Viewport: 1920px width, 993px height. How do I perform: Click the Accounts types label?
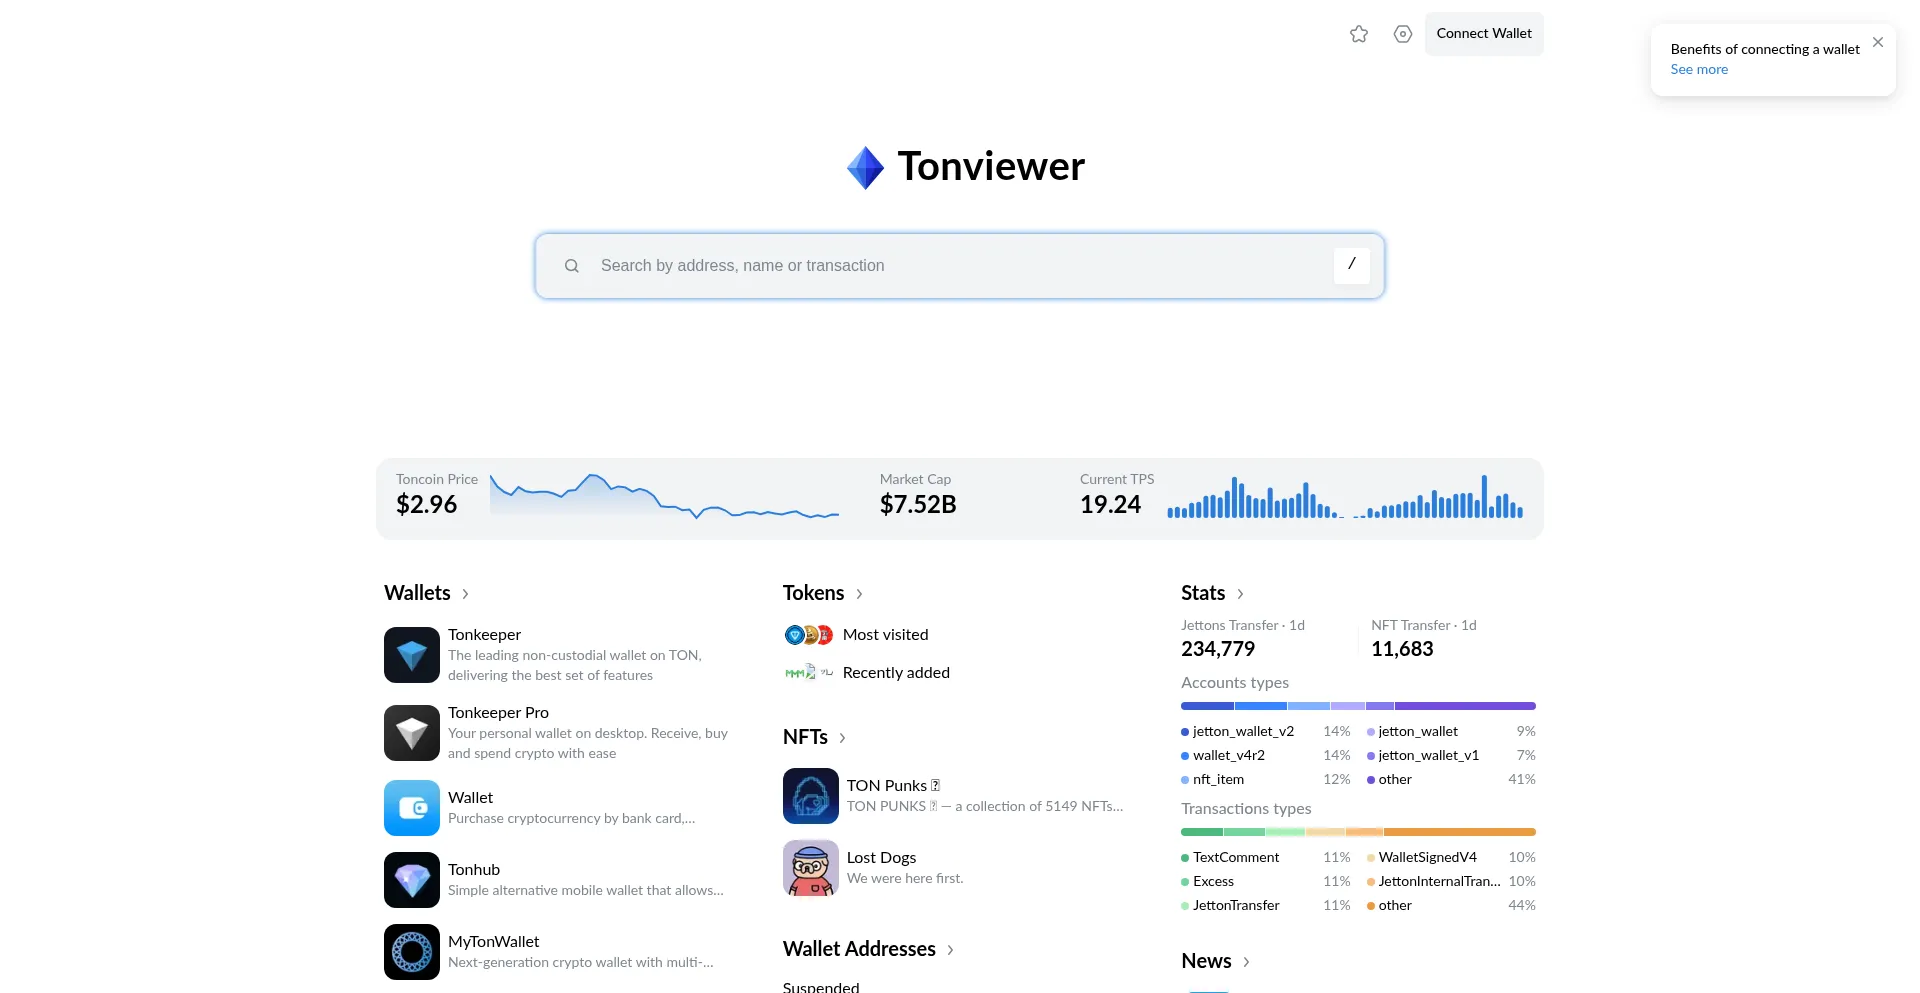click(x=1235, y=683)
